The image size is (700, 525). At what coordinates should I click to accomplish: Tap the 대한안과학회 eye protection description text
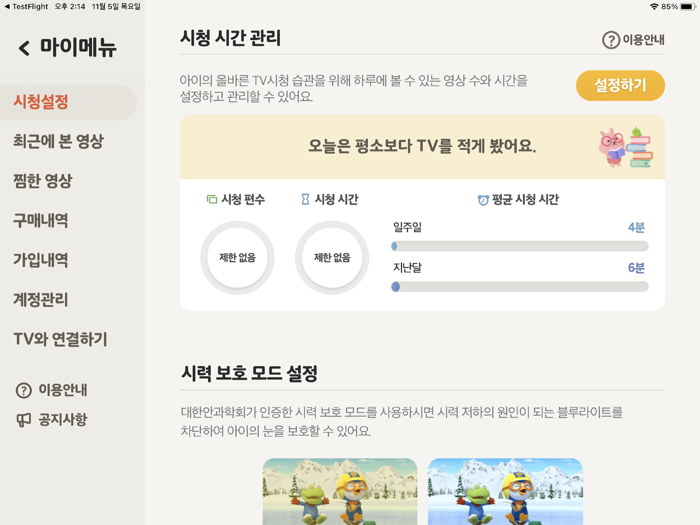tap(401, 421)
